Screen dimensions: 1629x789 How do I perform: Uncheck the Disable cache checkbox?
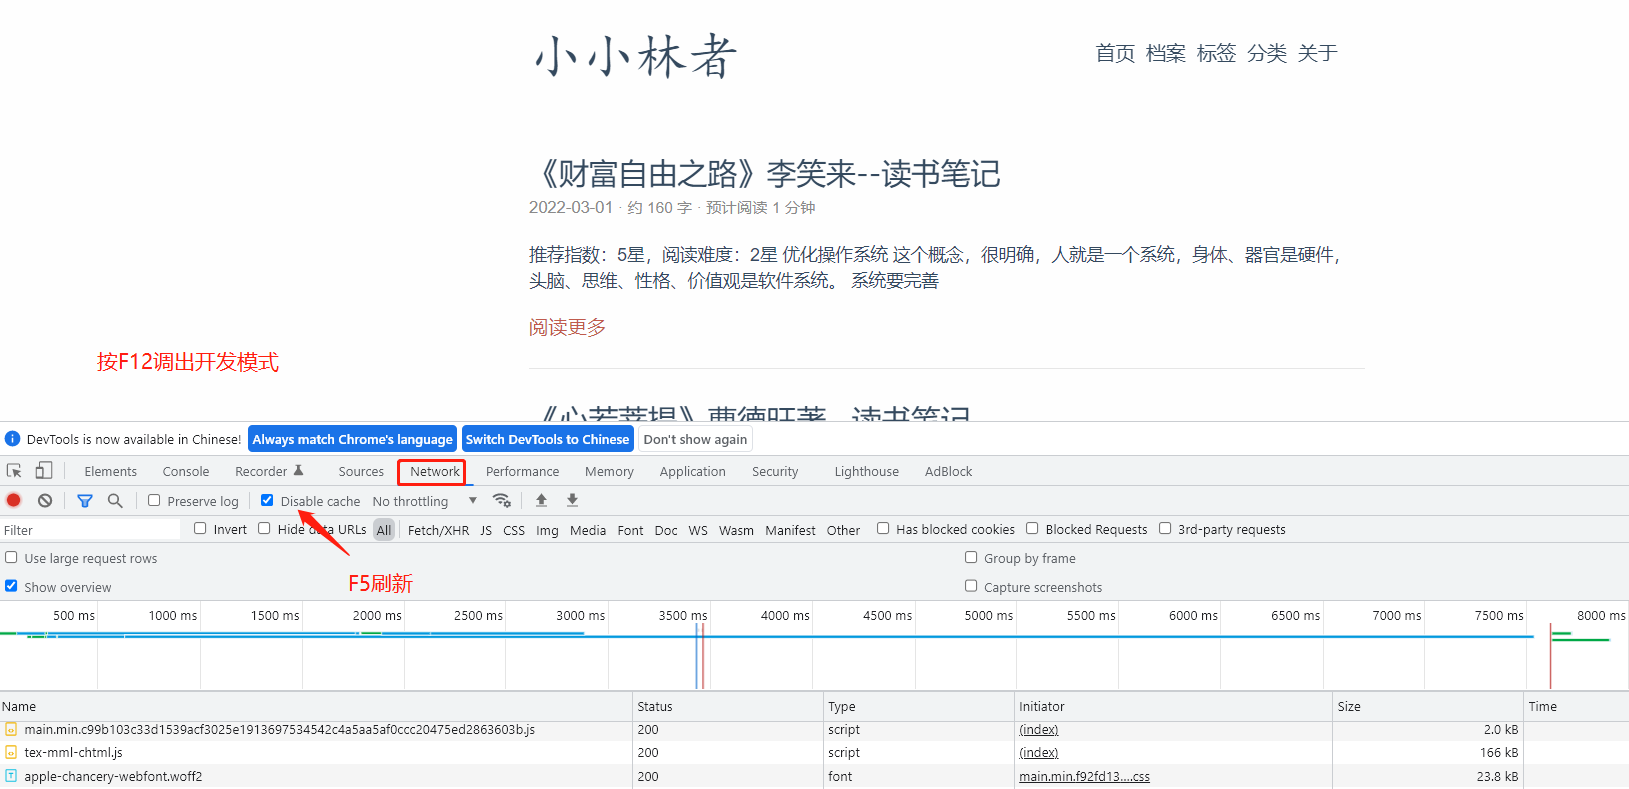[x=267, y=500]
